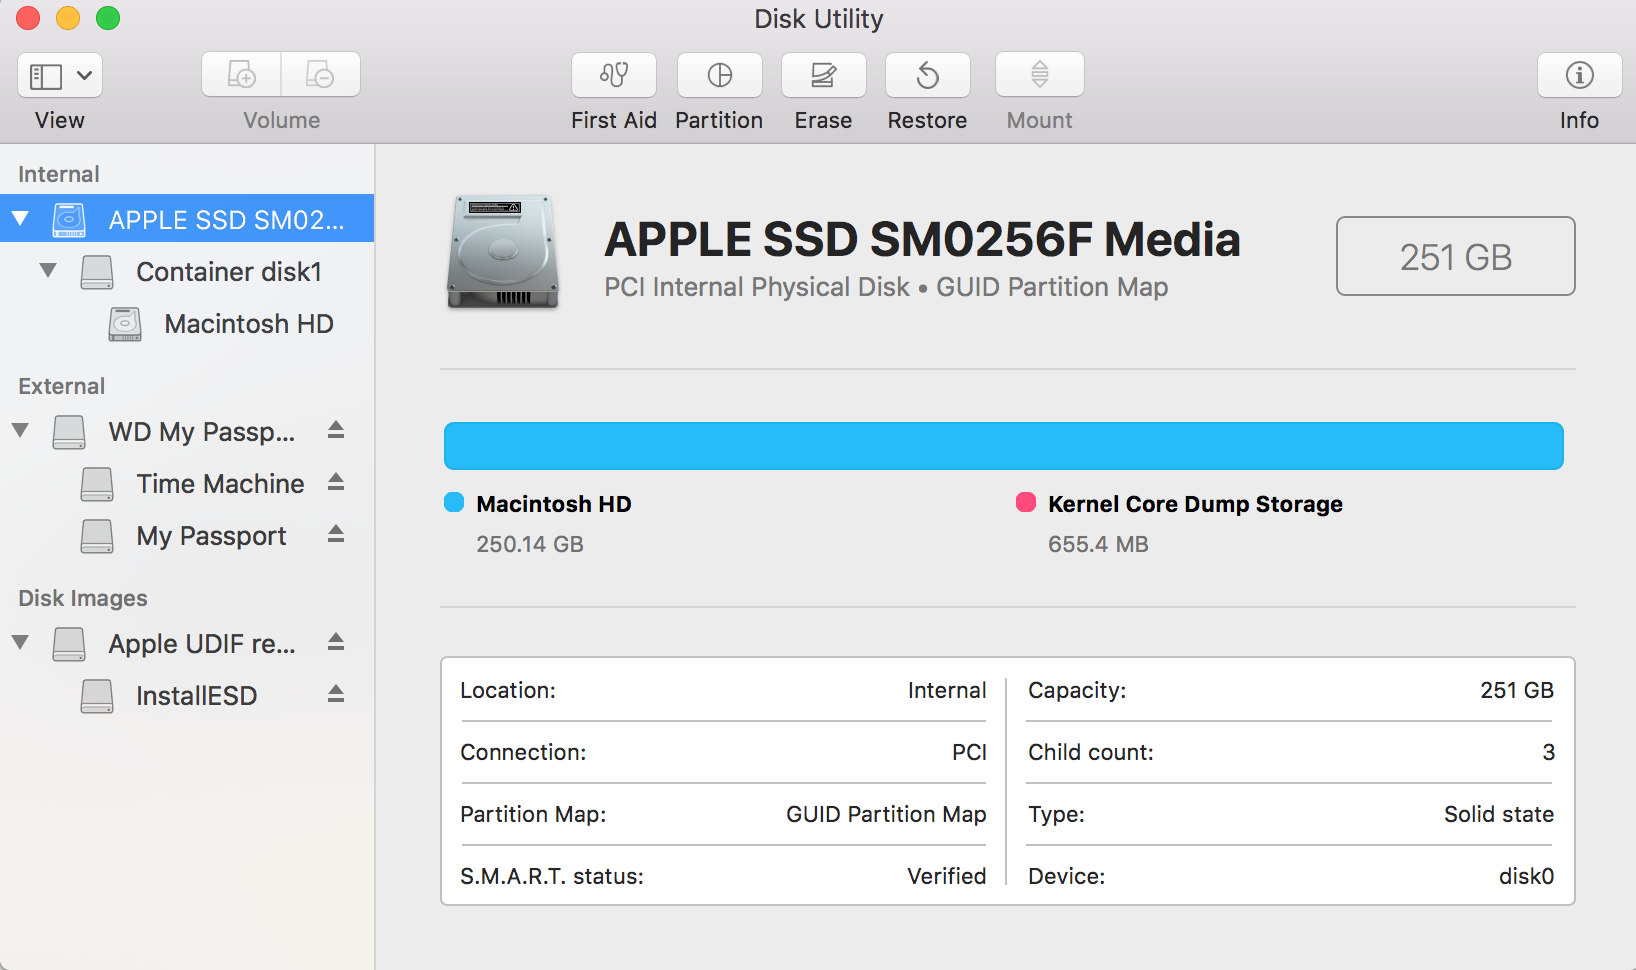Viewport: 1636px width, 970px height.
Task: Run First Aid on the disk
Action: 614,75
